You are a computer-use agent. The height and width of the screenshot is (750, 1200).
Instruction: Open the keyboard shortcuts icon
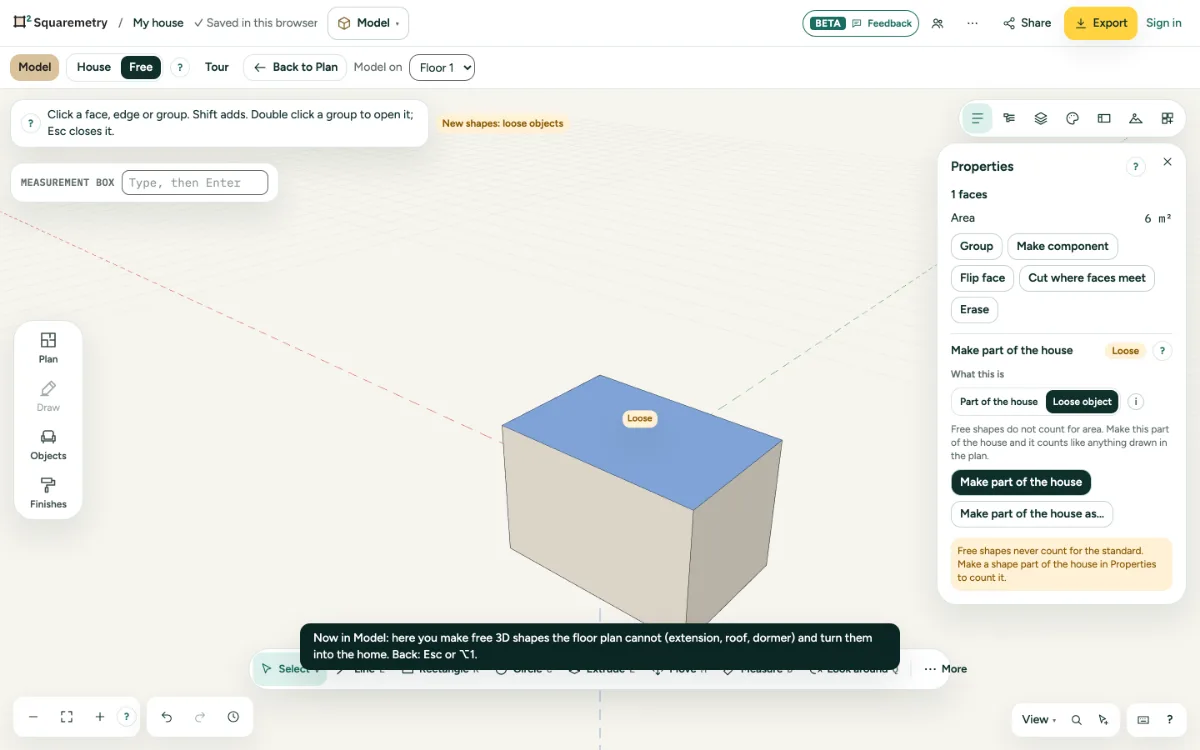point(1144,720)
